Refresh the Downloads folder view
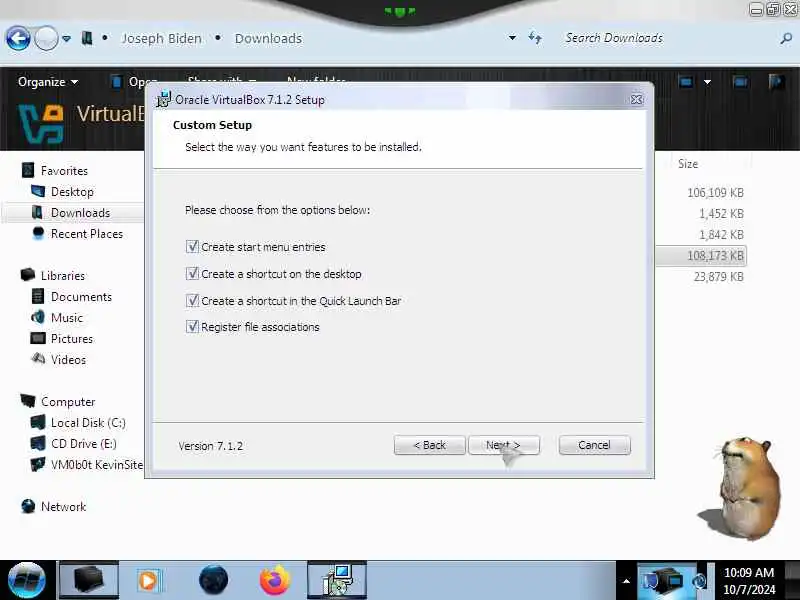 [535, 38]
